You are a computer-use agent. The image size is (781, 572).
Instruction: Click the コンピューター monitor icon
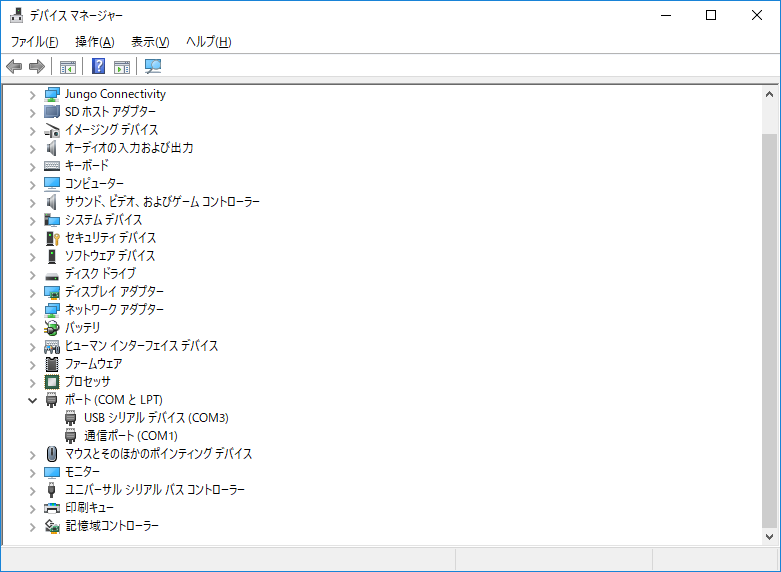click(x=52, y=184)
